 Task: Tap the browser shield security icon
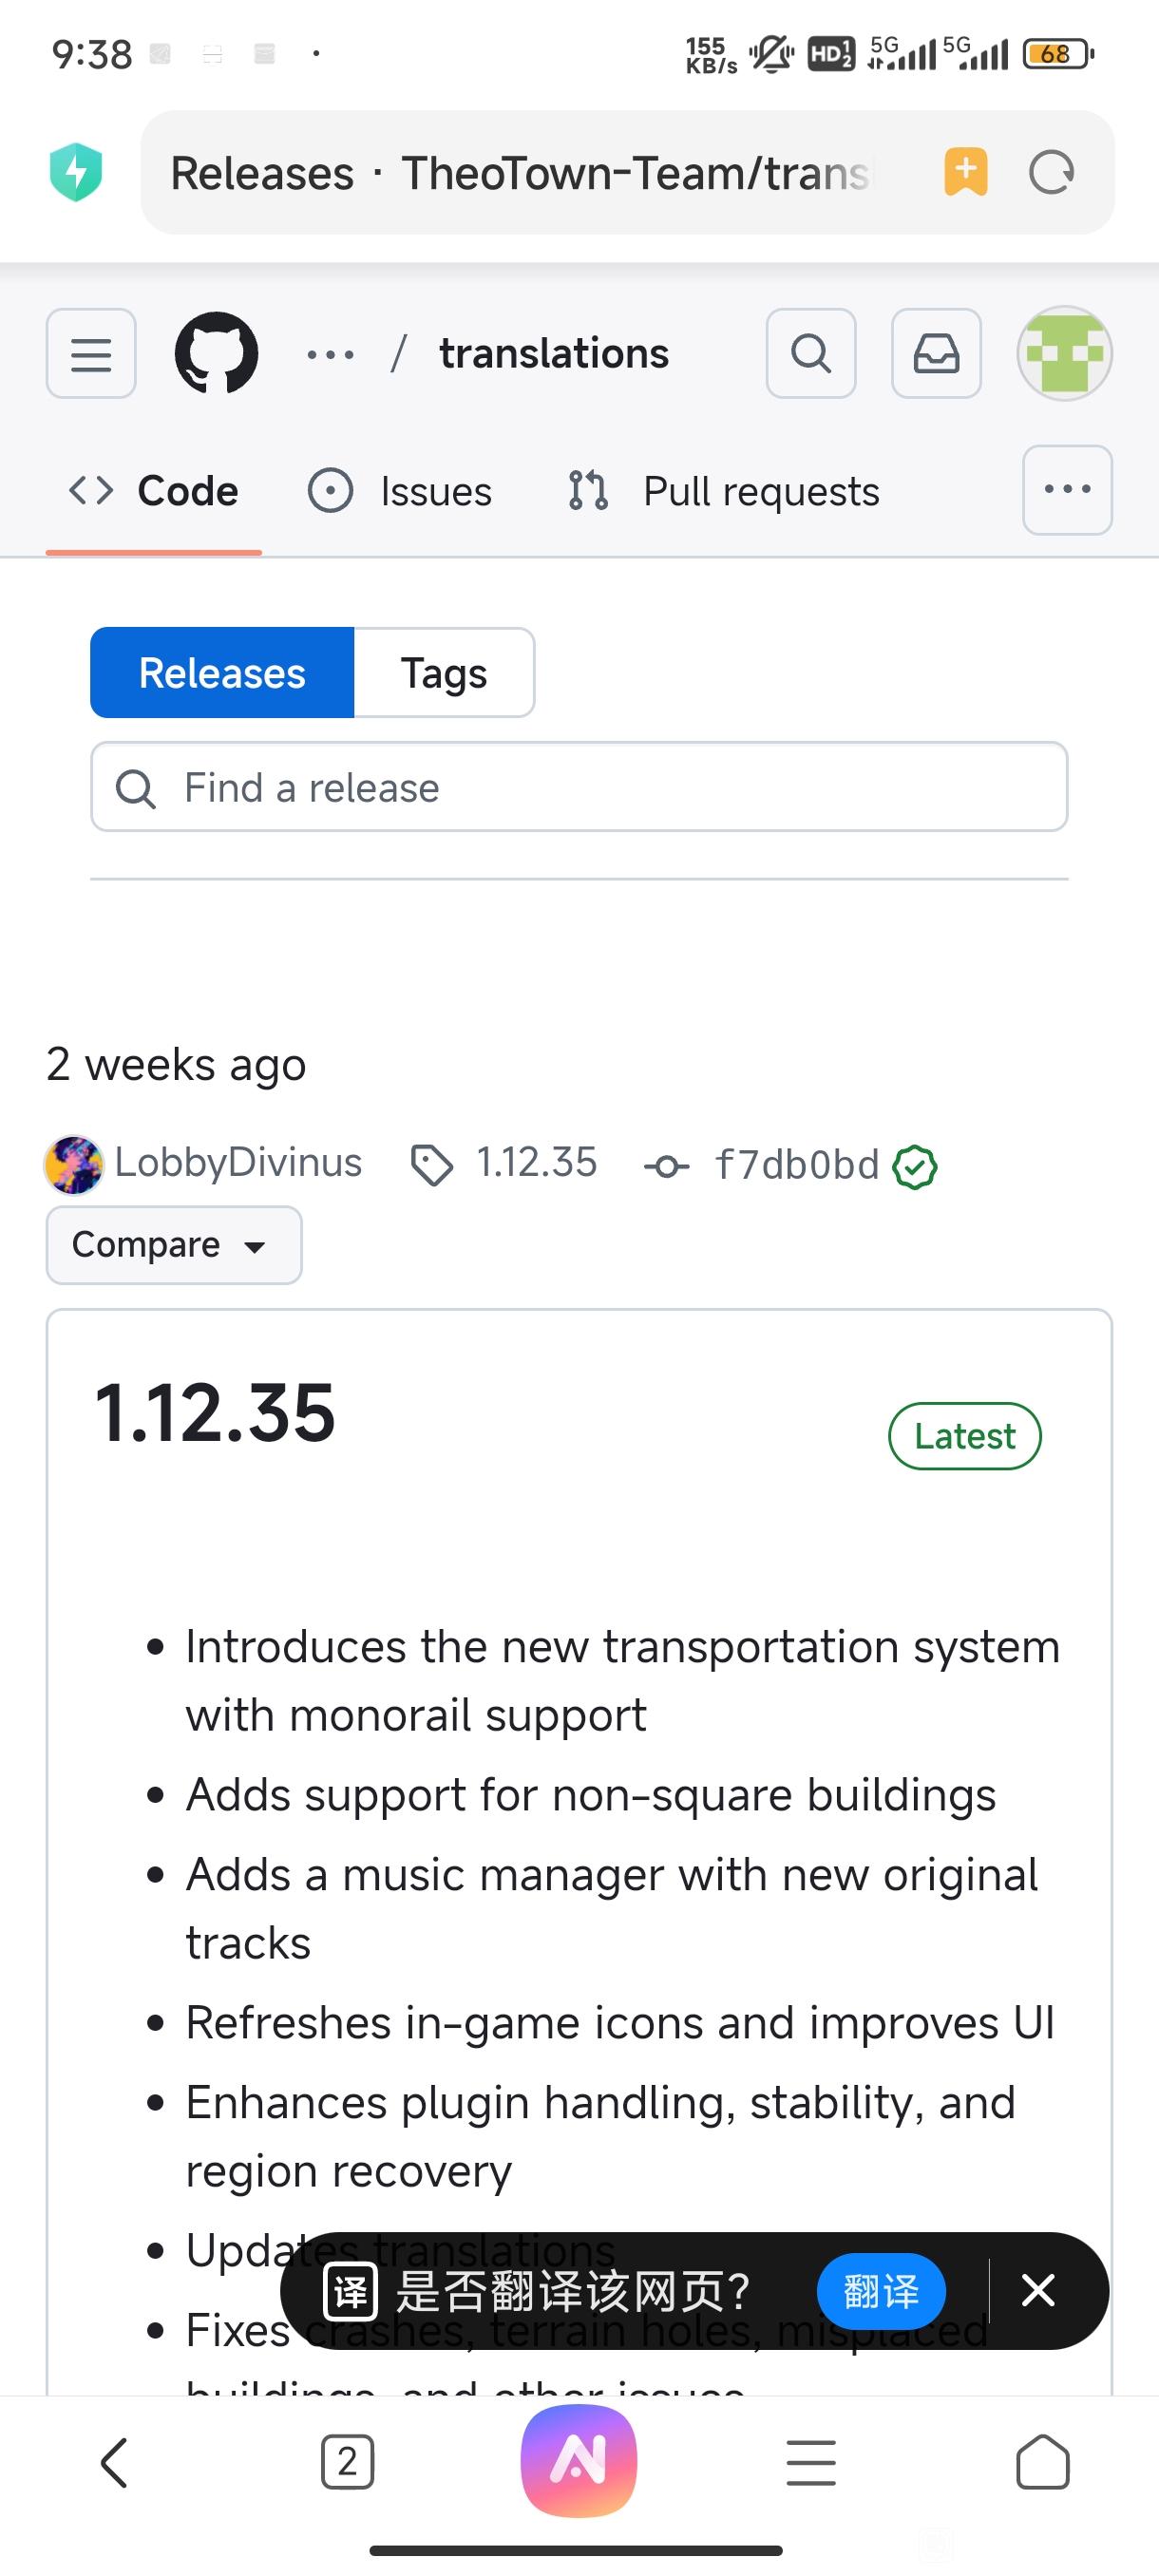click(x=76, y=172)
